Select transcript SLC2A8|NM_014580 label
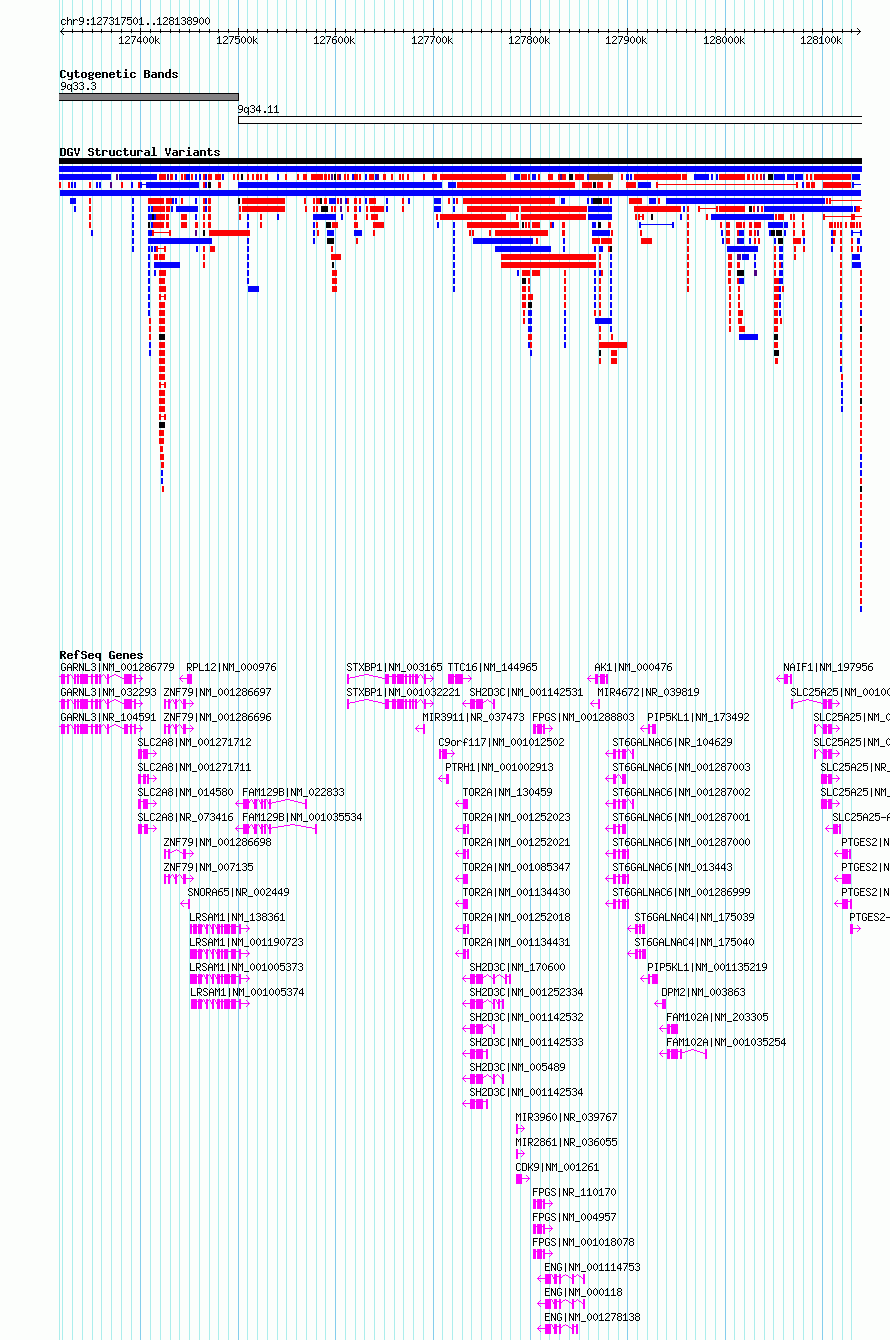Screen dimensions: 890x1340 pos(186,792)
